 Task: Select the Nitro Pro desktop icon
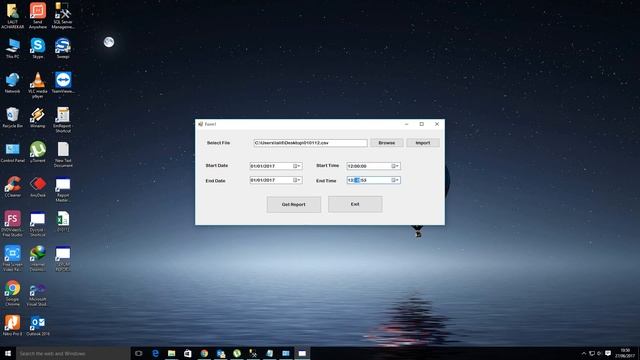[12, 325]
